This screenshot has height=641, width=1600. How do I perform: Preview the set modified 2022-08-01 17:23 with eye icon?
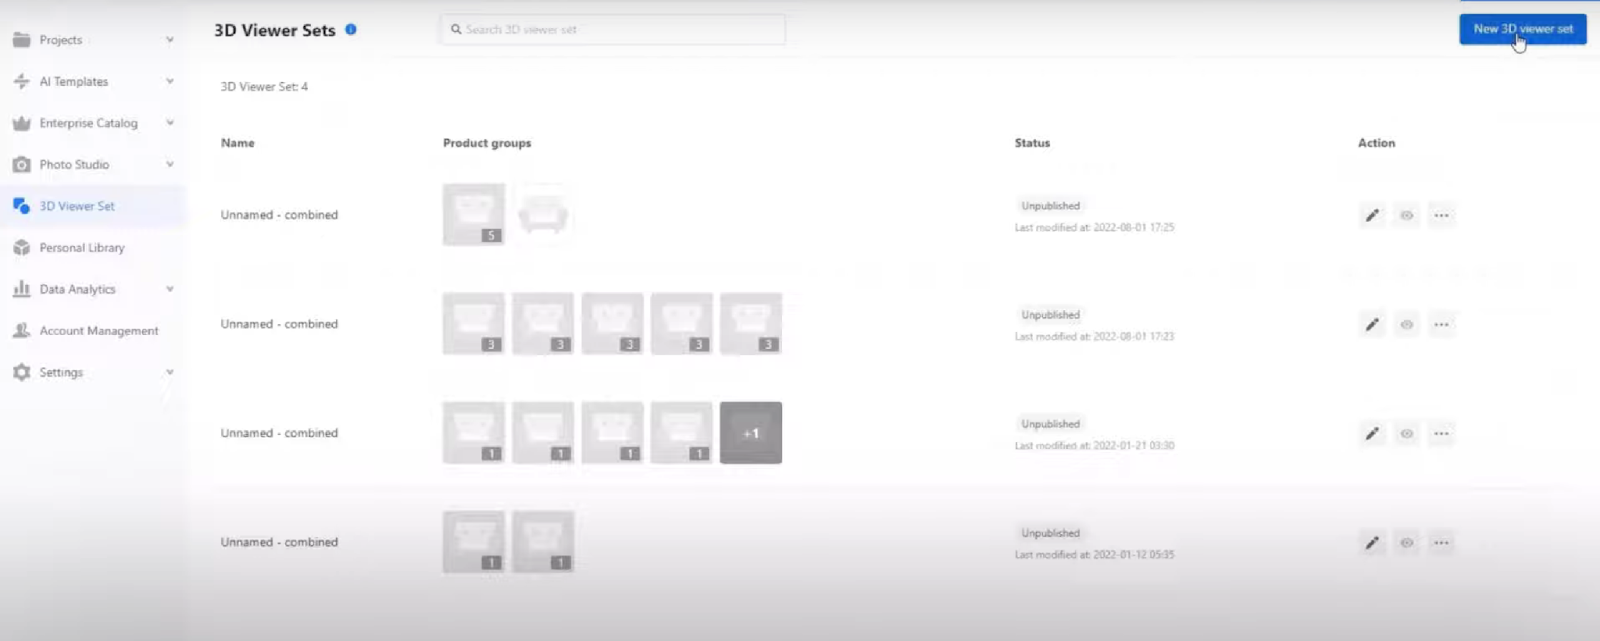[1407, 324]
